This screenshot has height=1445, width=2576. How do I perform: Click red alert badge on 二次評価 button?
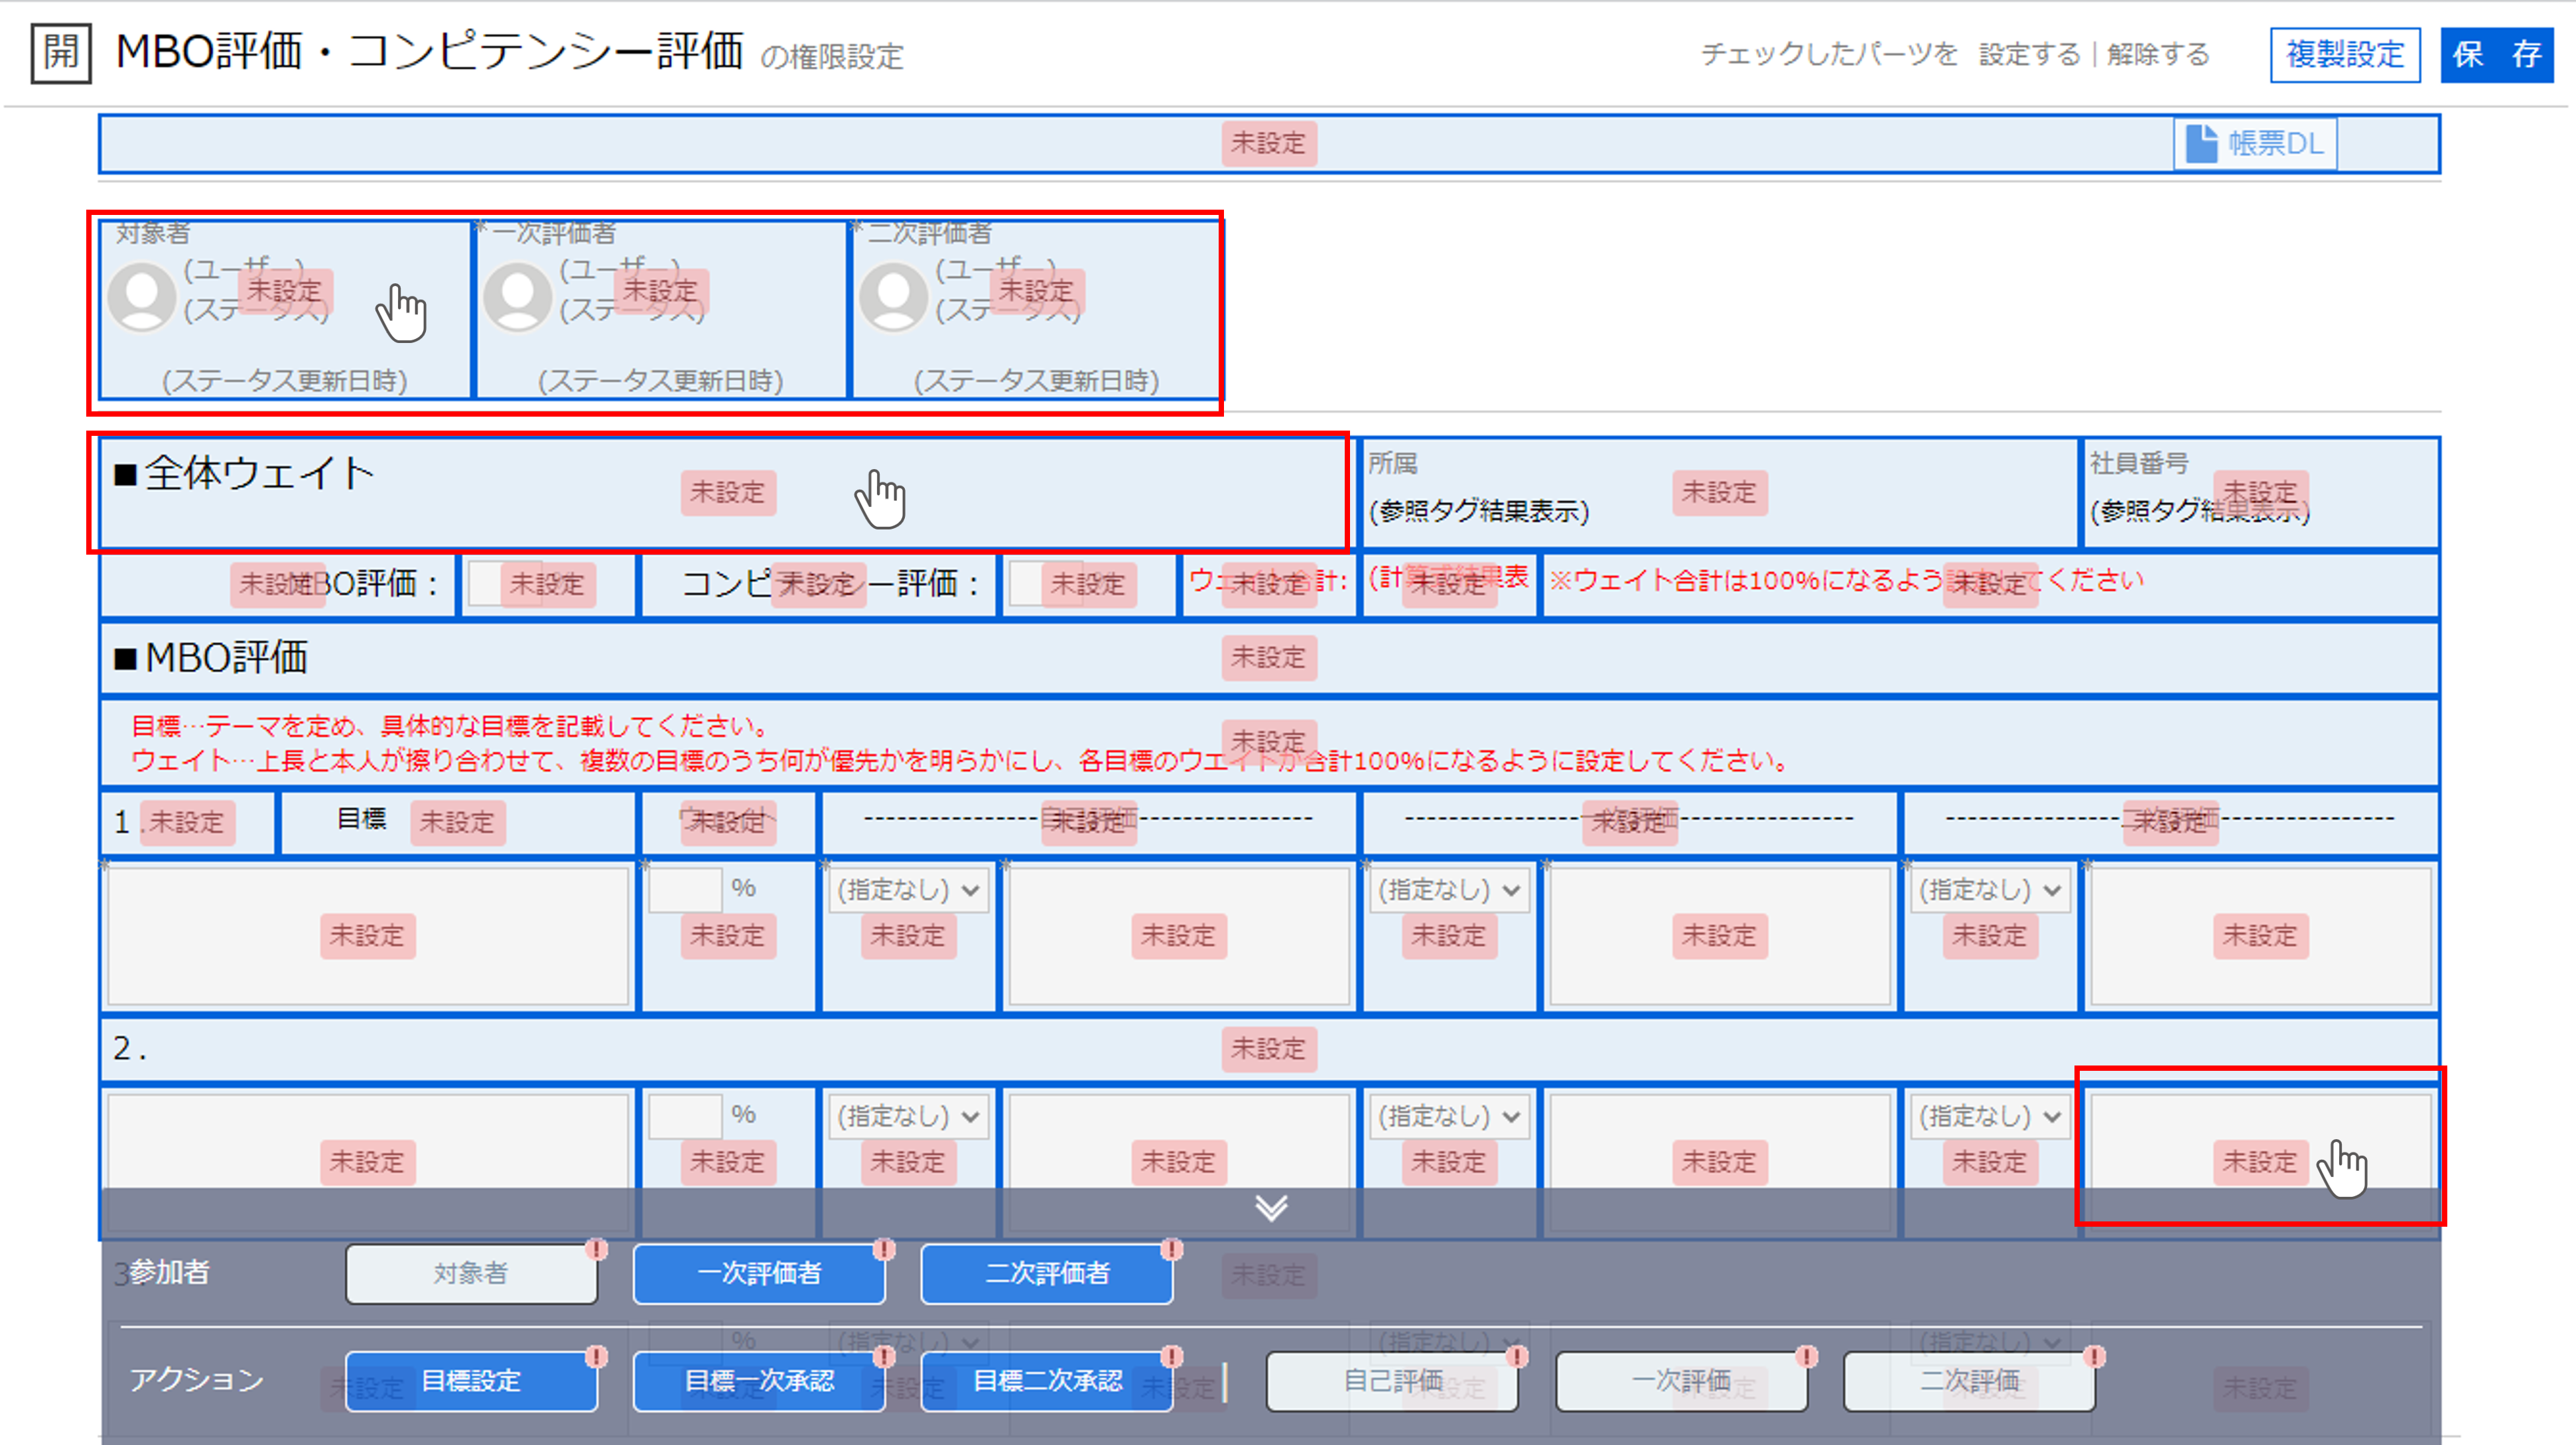(x=2094, y=1356)
